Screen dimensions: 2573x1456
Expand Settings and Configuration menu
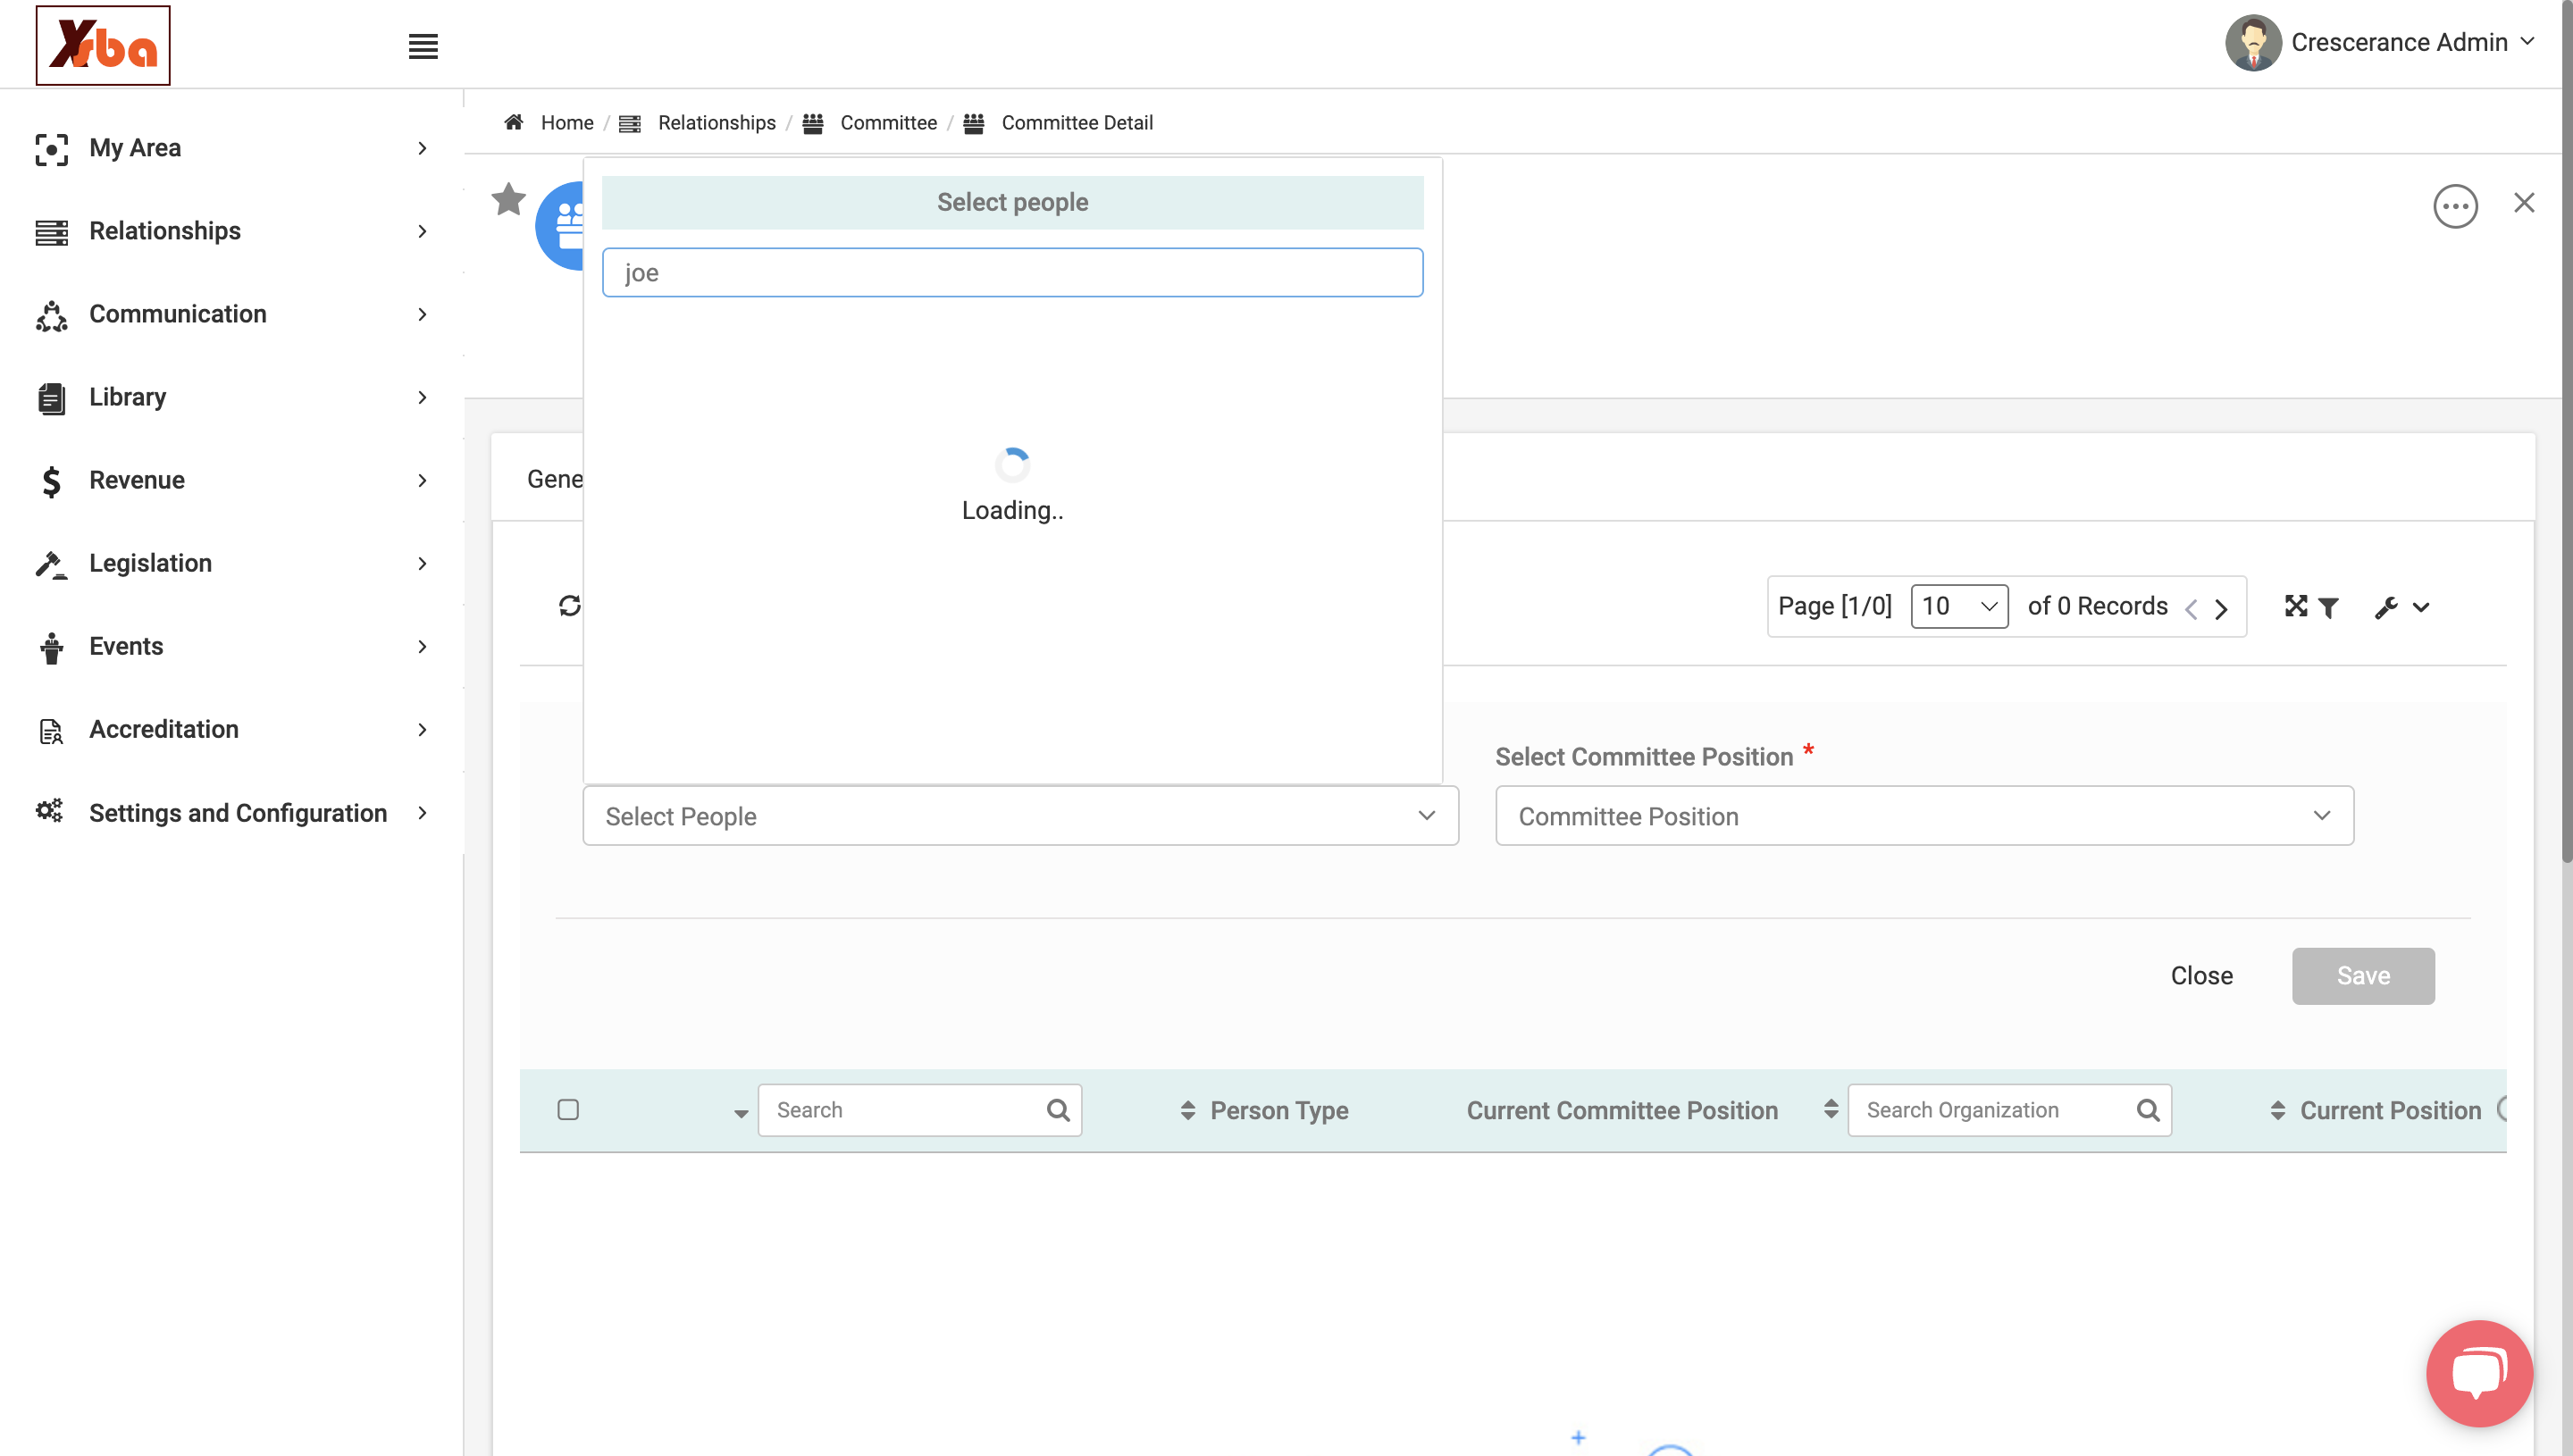click(232, 813)
